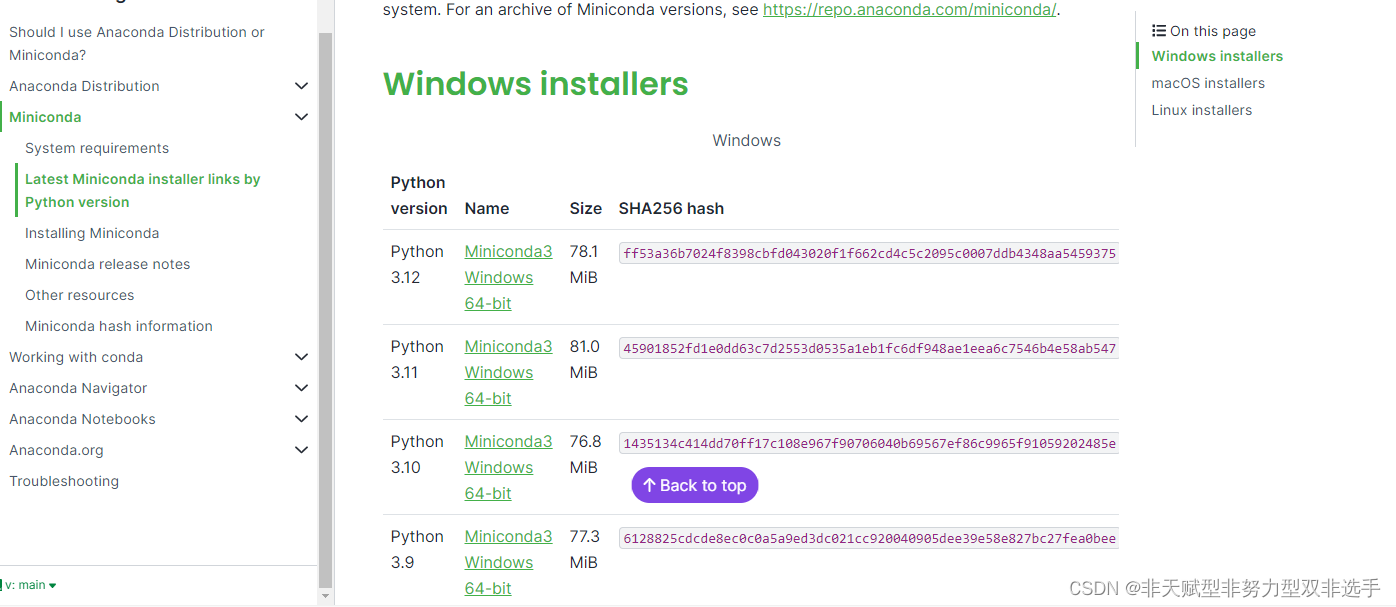
Task: Click the Windows installers heading
Action: pyautogui.click(x=536, y=83)
